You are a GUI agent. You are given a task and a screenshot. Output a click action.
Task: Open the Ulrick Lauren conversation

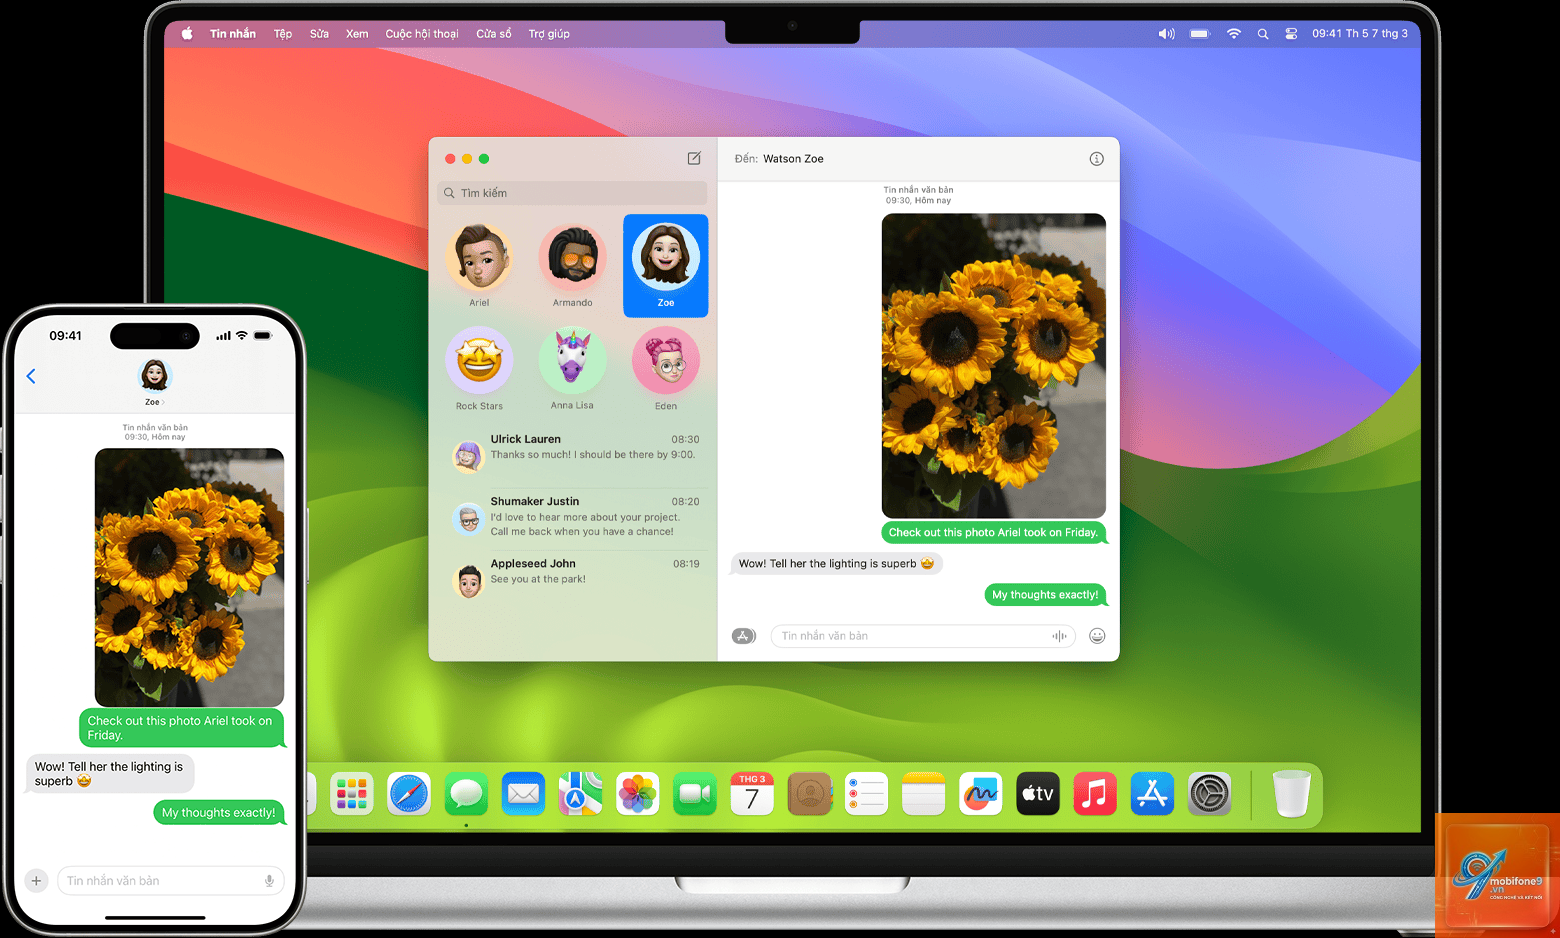pyautogui.click(x=574, y=454)
